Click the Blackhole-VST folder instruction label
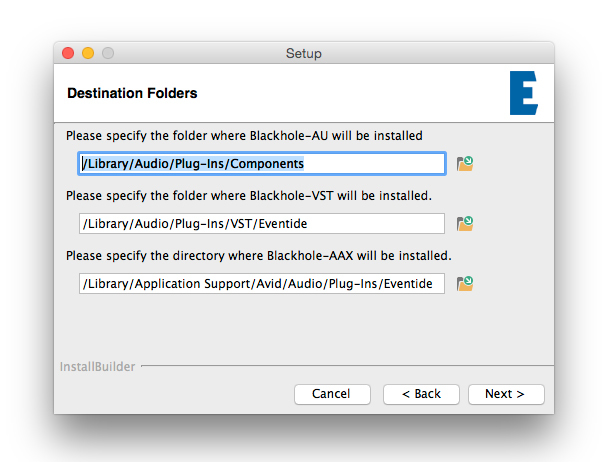614x462 pixels. 249,195
